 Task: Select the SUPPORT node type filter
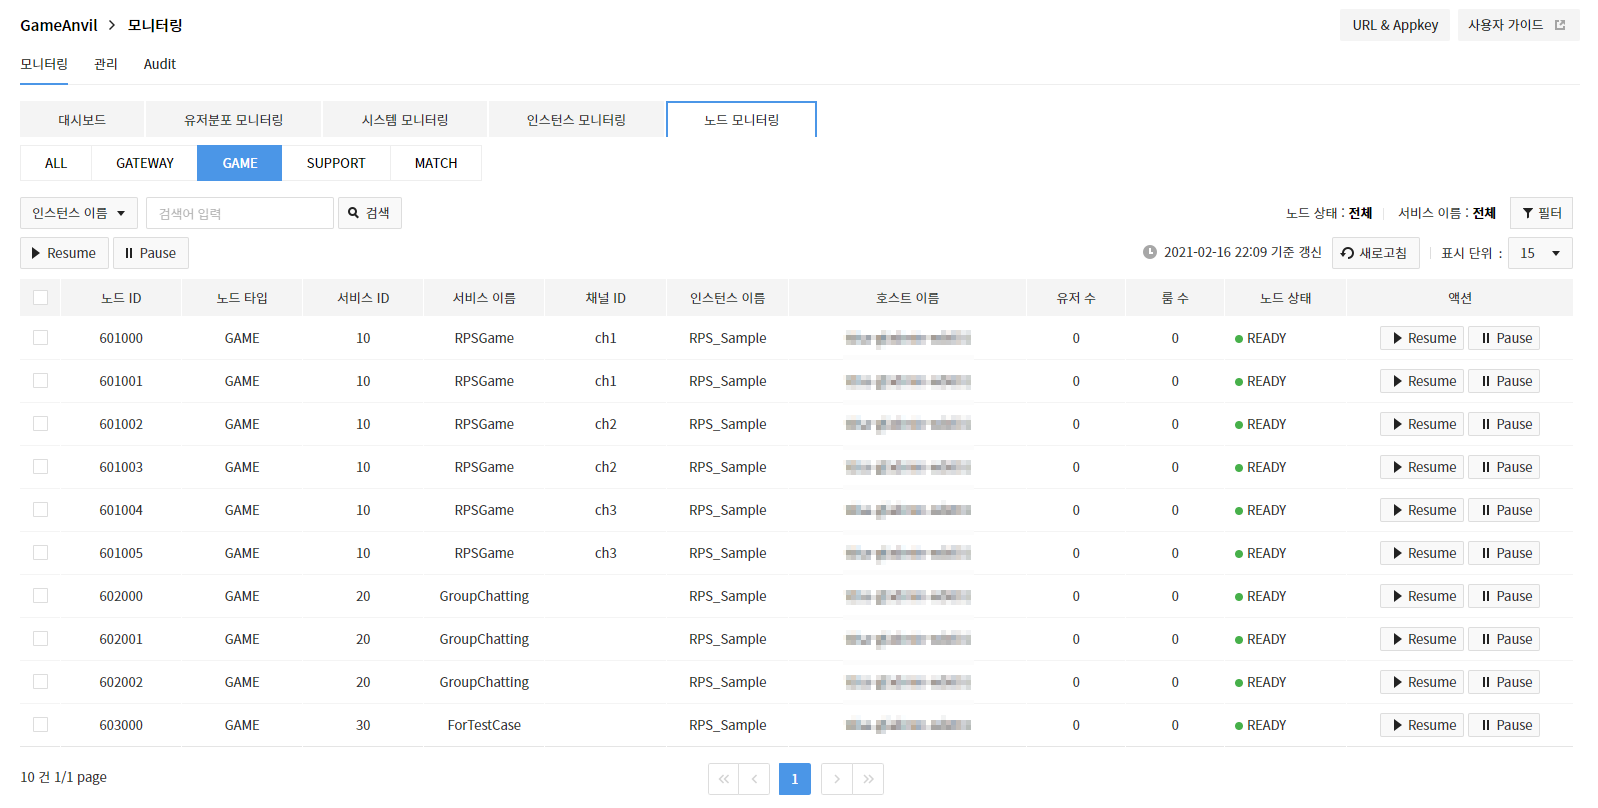click(336, 163)
